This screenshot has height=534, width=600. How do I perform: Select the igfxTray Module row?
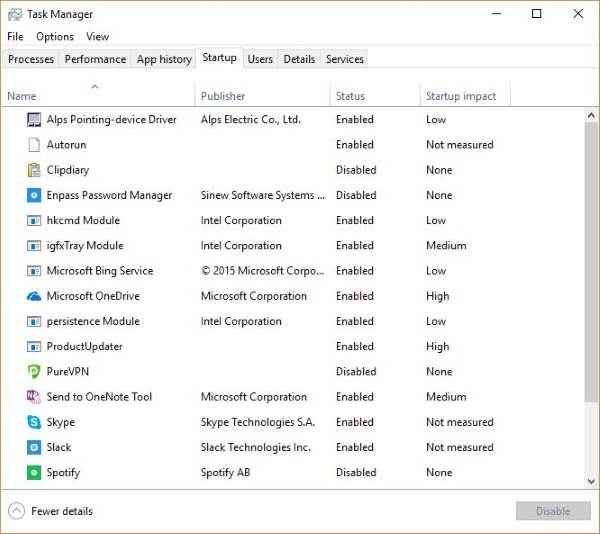tap(85, 245)
